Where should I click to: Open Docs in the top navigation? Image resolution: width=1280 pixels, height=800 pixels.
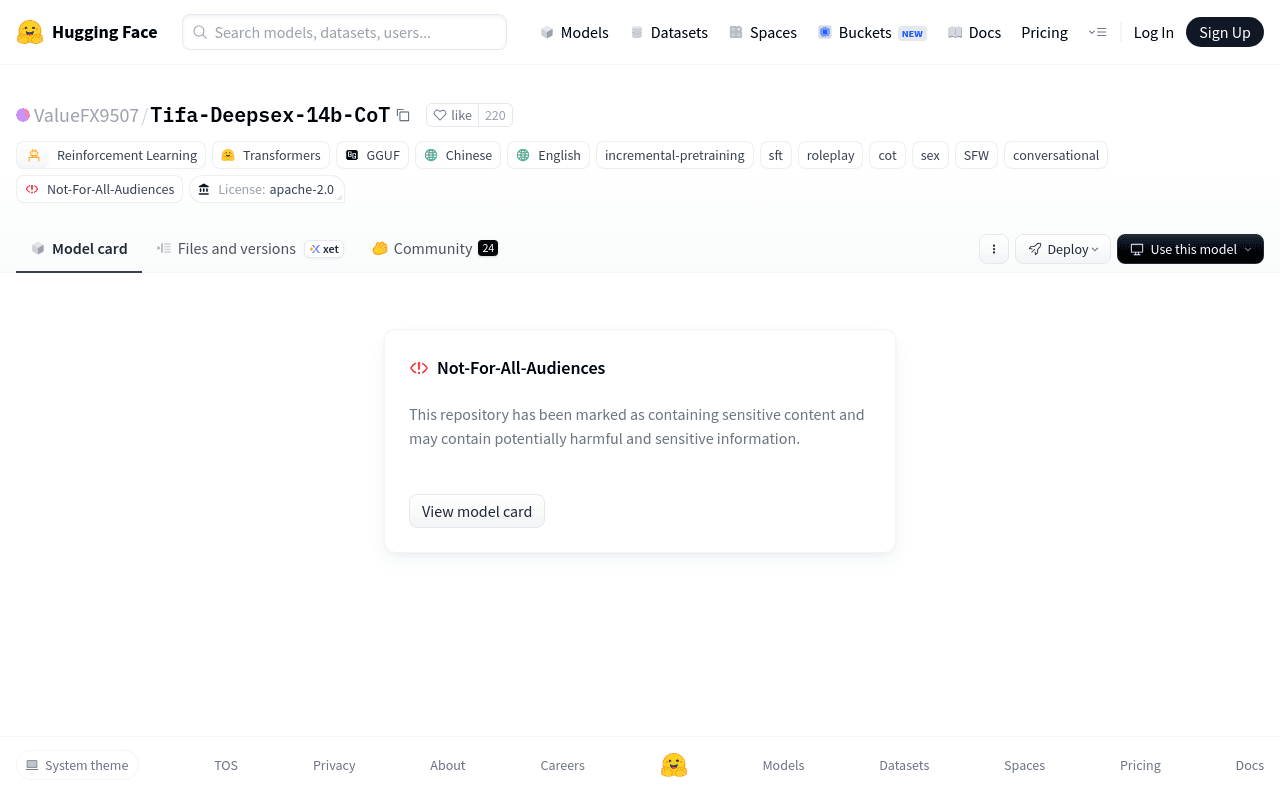coord(974,32)
